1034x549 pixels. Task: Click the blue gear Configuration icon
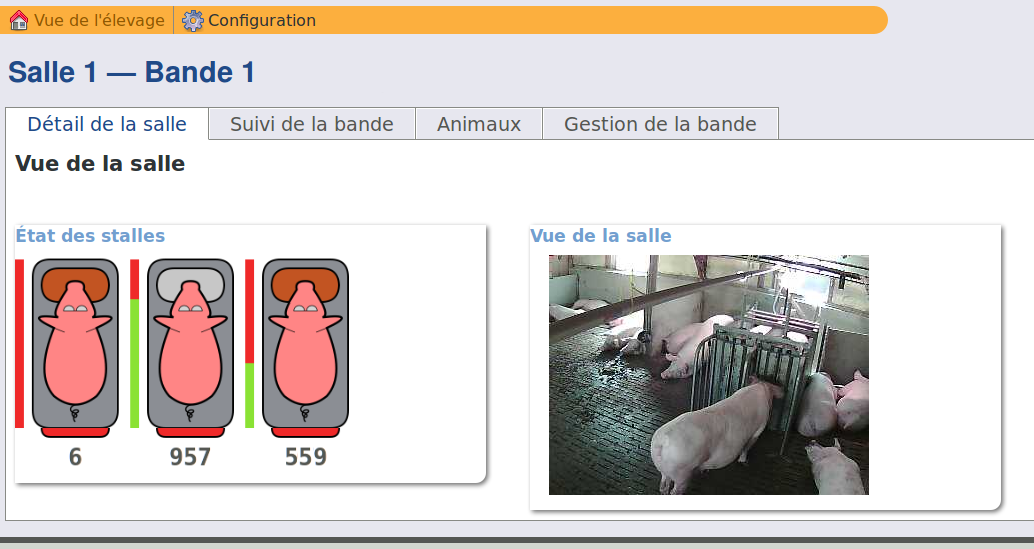pos(193,20)
